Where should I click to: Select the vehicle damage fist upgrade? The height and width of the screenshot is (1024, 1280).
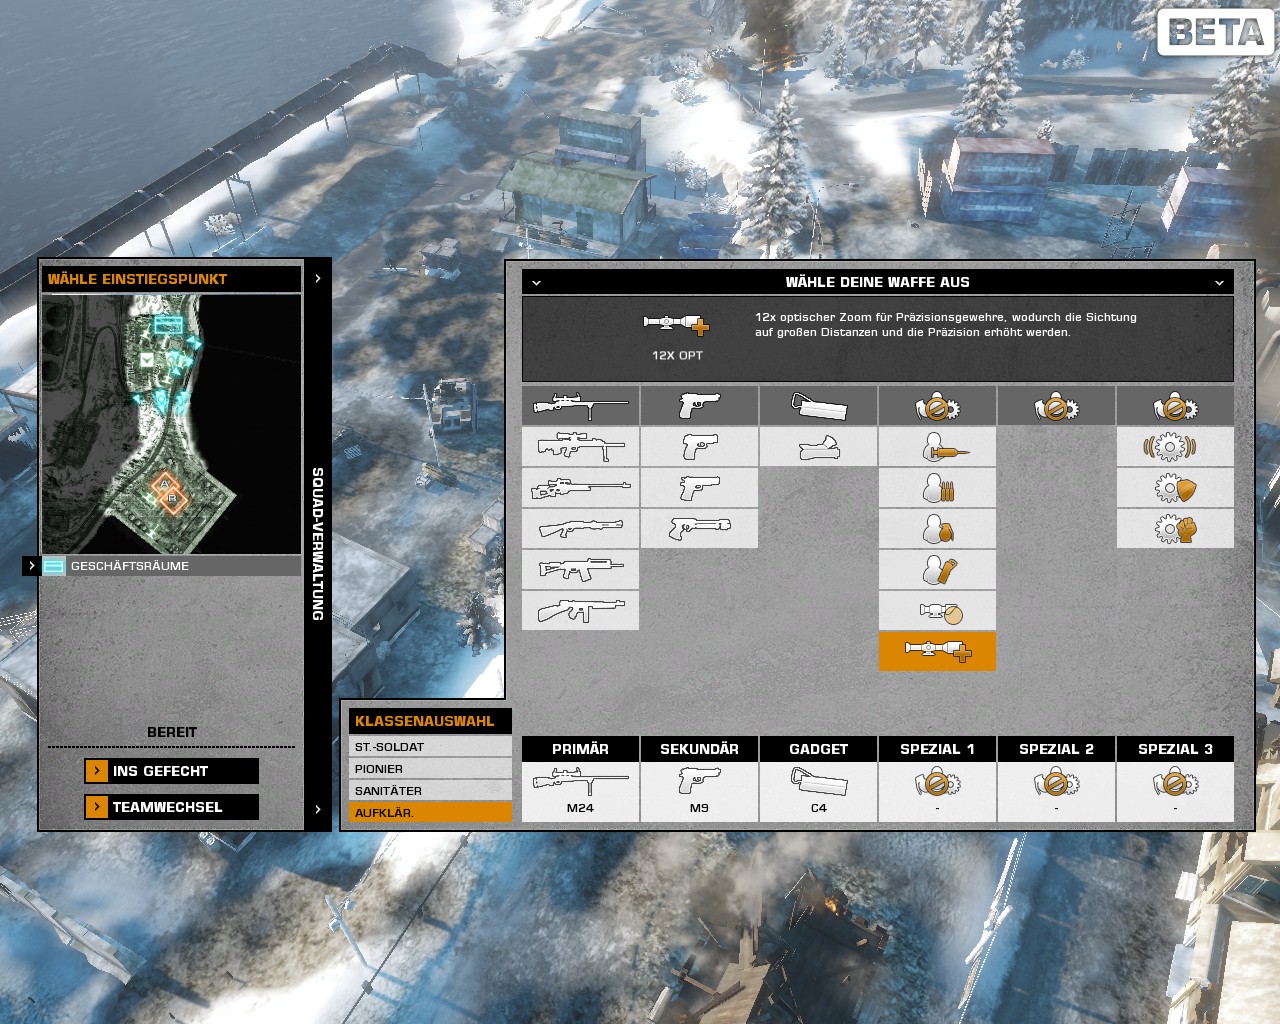(x=1175, y=528)
